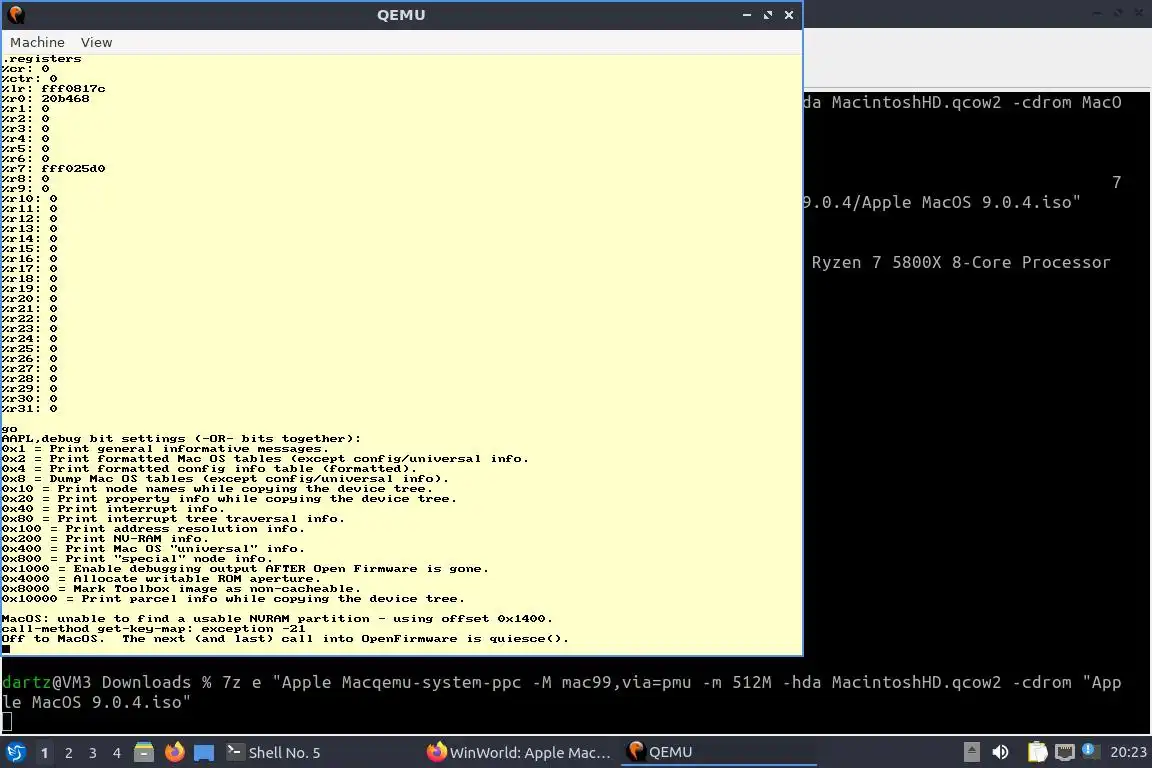Switch to workspace 4

[x=116, y=753]
